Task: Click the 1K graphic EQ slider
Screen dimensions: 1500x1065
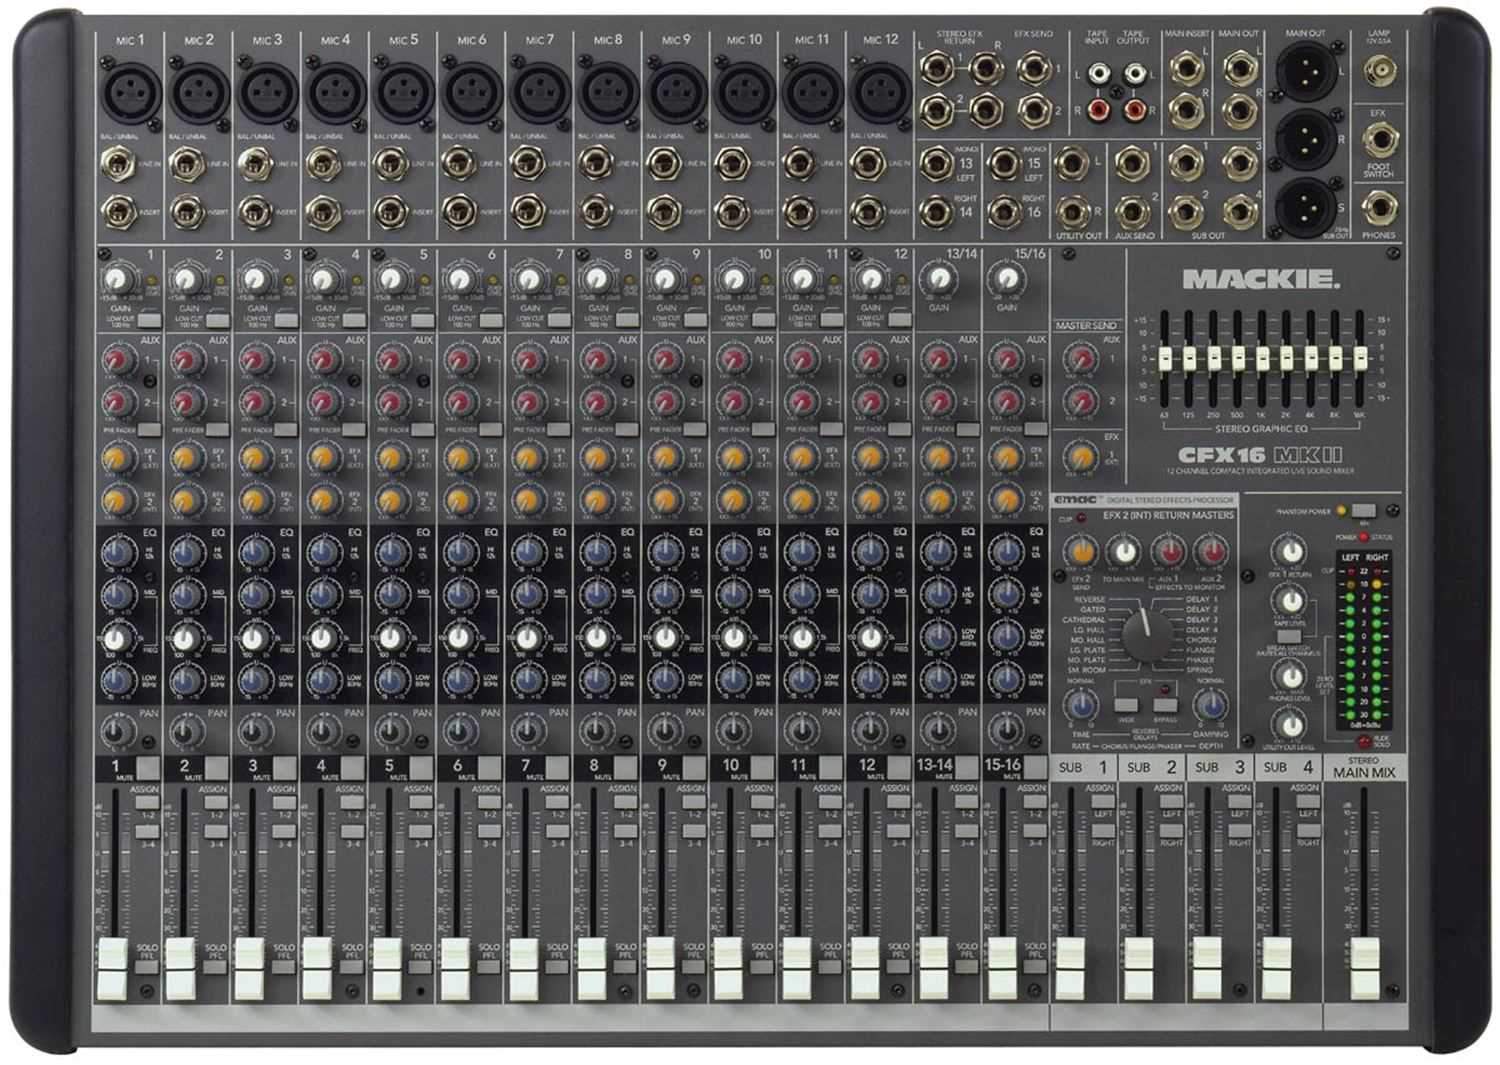Action: coord(1262,358)
